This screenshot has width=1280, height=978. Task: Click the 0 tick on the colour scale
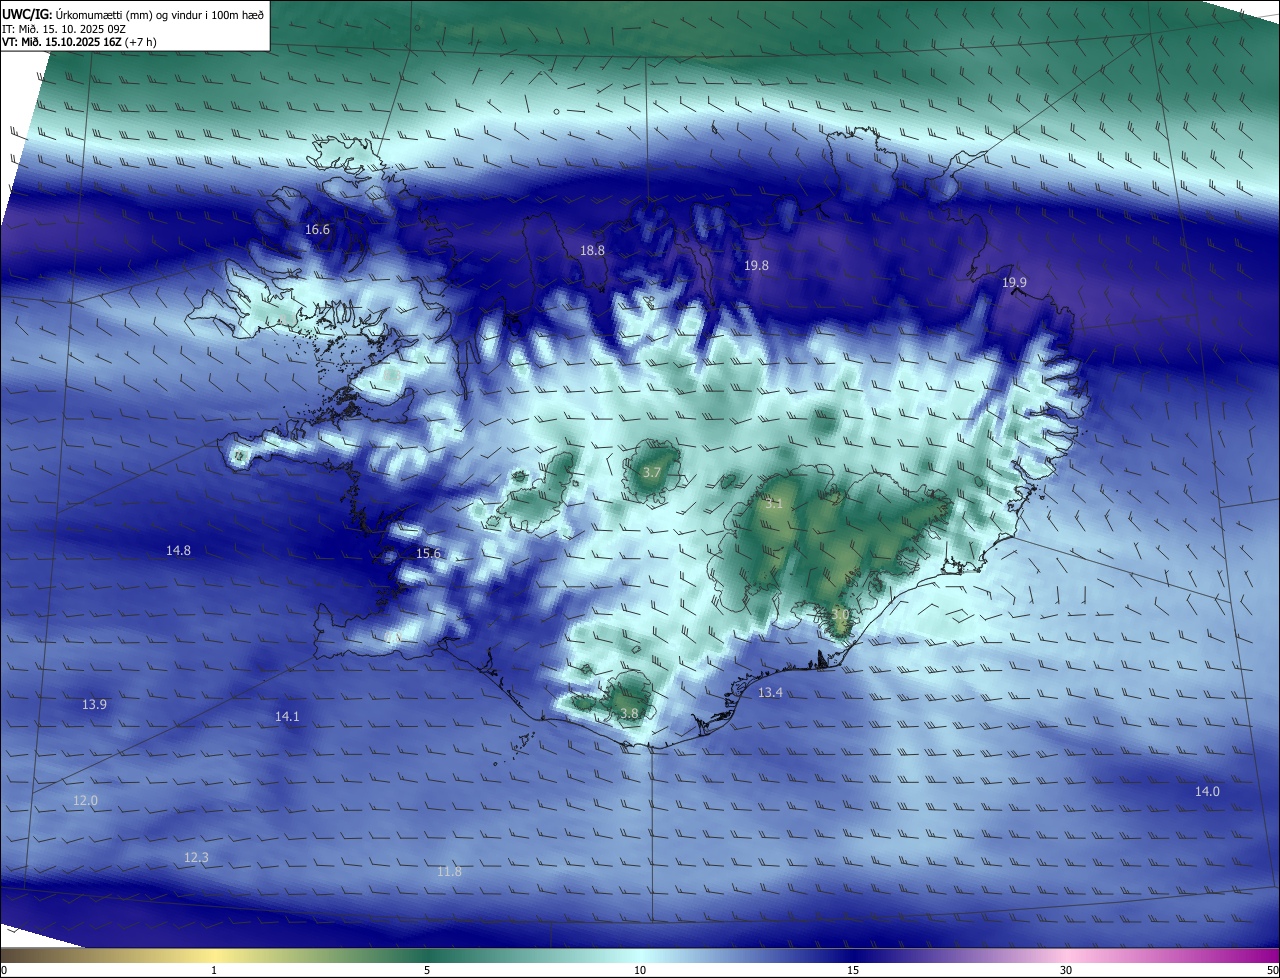(4, 970)
